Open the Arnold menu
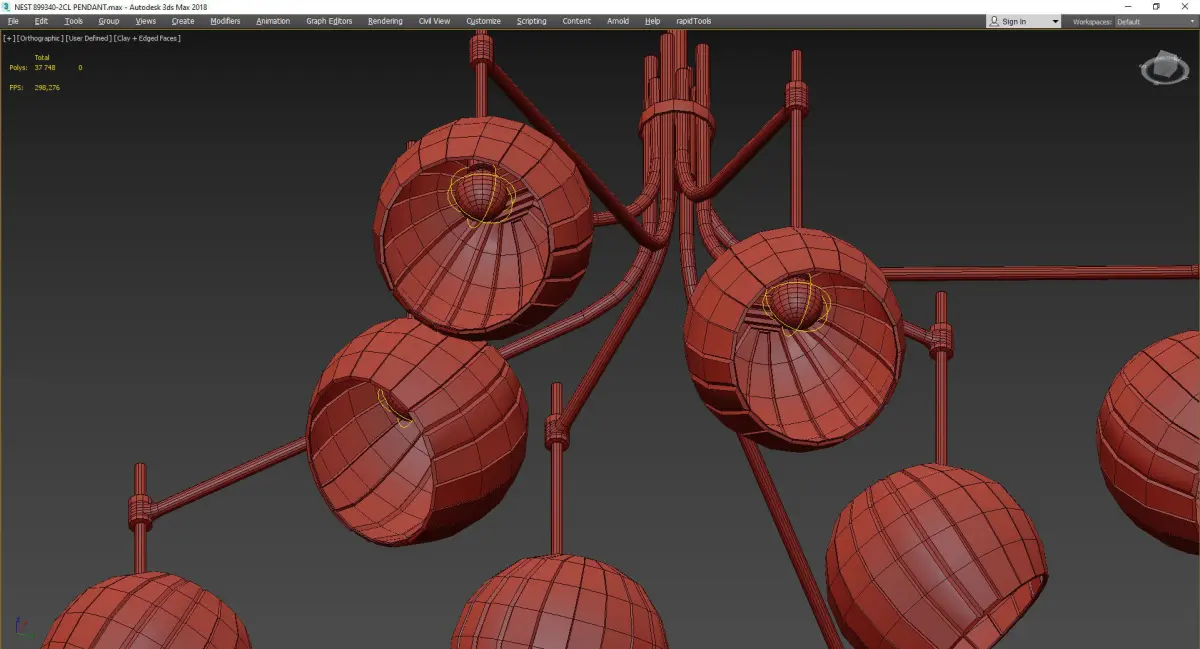 618,21
